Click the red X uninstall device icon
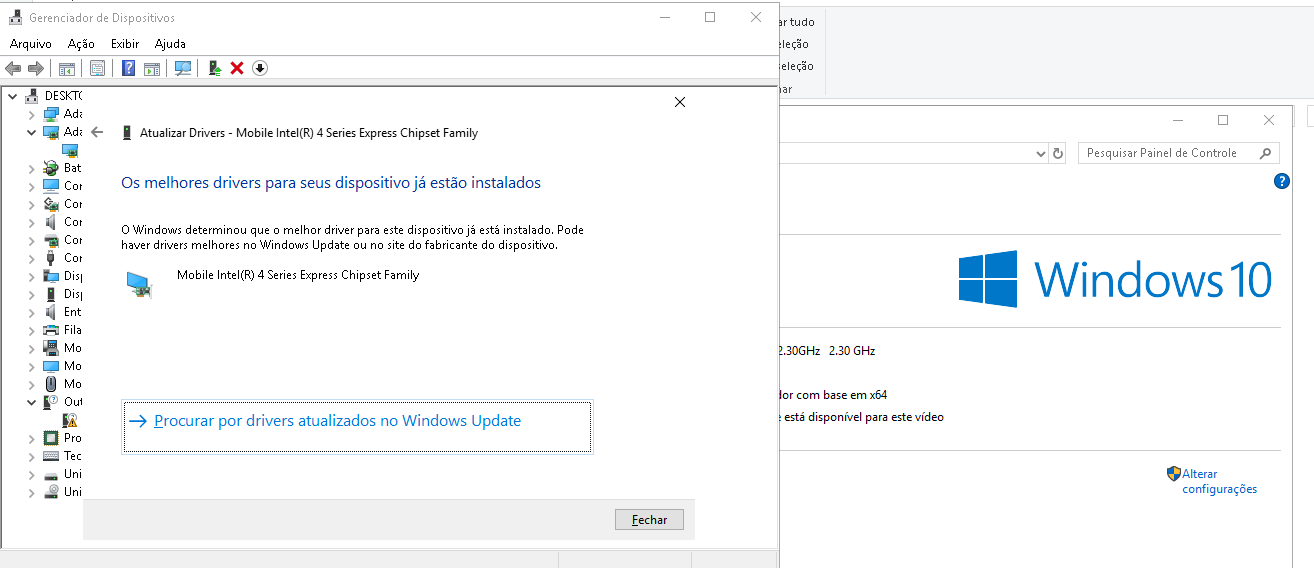This screenshot has height=568, width=1314. tap(237, 68)
